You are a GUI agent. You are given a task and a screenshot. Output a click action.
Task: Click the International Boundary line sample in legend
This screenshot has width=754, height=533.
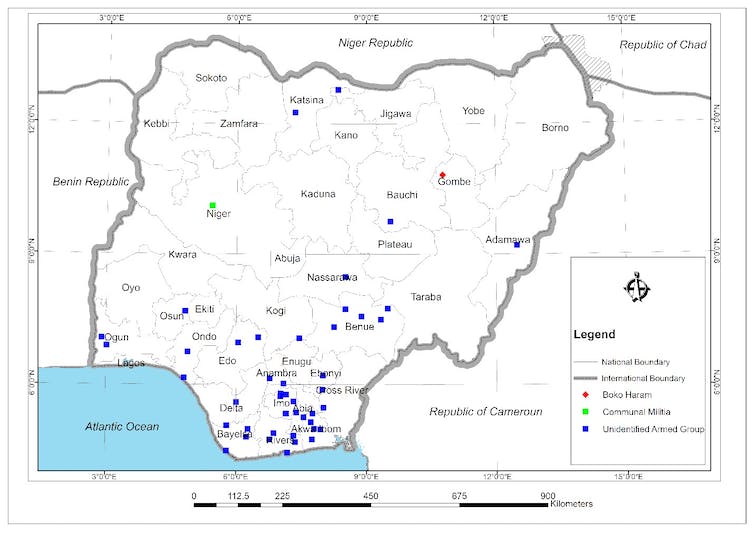(586, 378)
